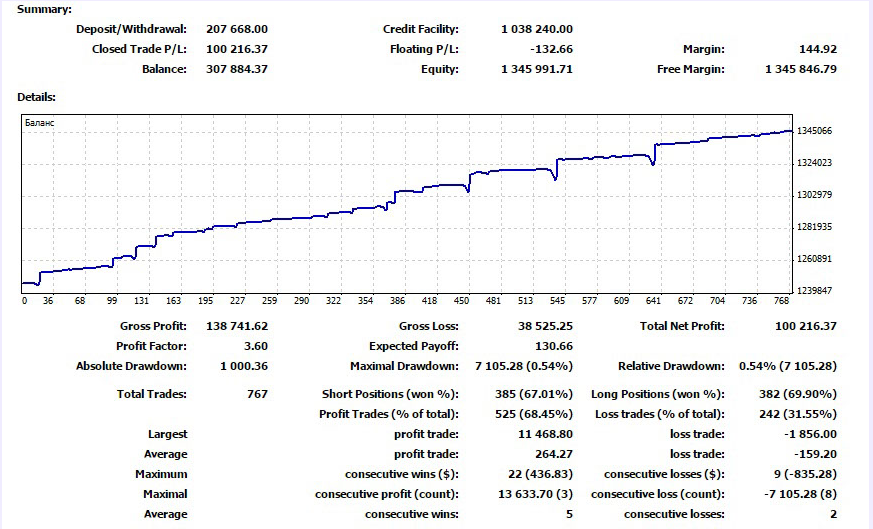Select Total Trades count 767
This screenshot has width=873, height=529.
257,394
